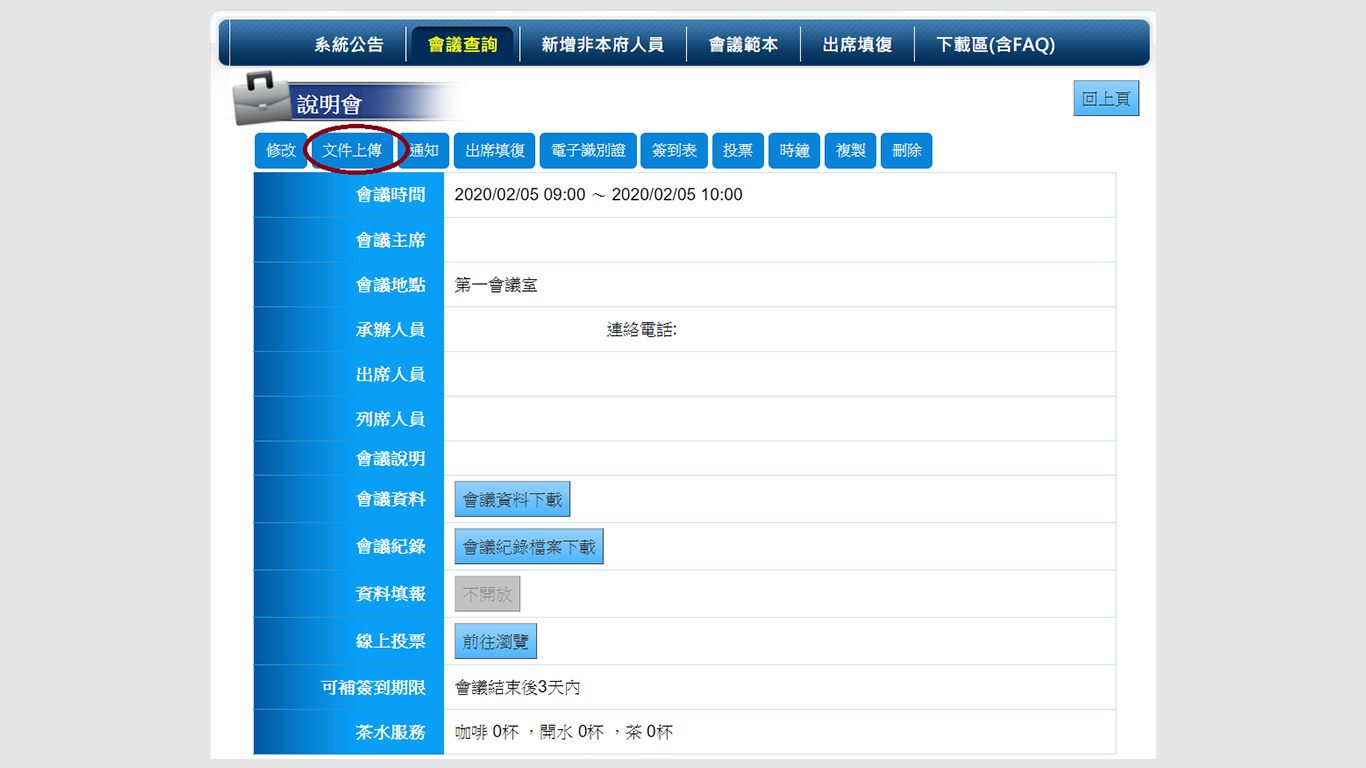Click the 會議資料 row header
The height and width of the screenshot is (768, 1366).
(349, 499)
